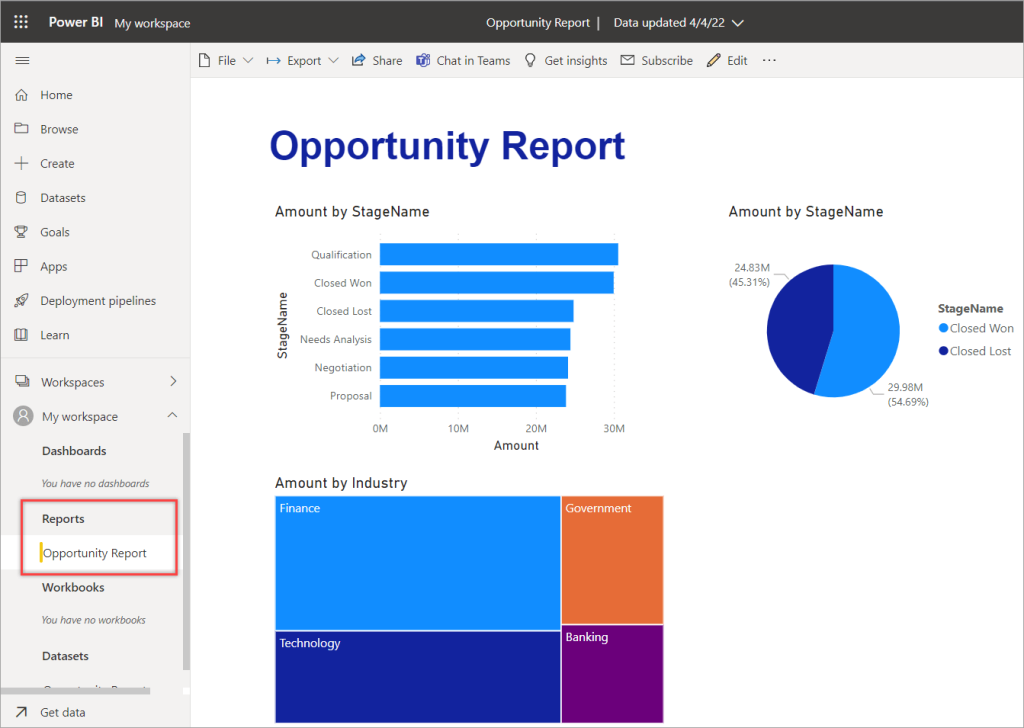Toggle Closed Won in the pie chart legend
This screenshot has height=728, width=1024.
tap(975, 328)
